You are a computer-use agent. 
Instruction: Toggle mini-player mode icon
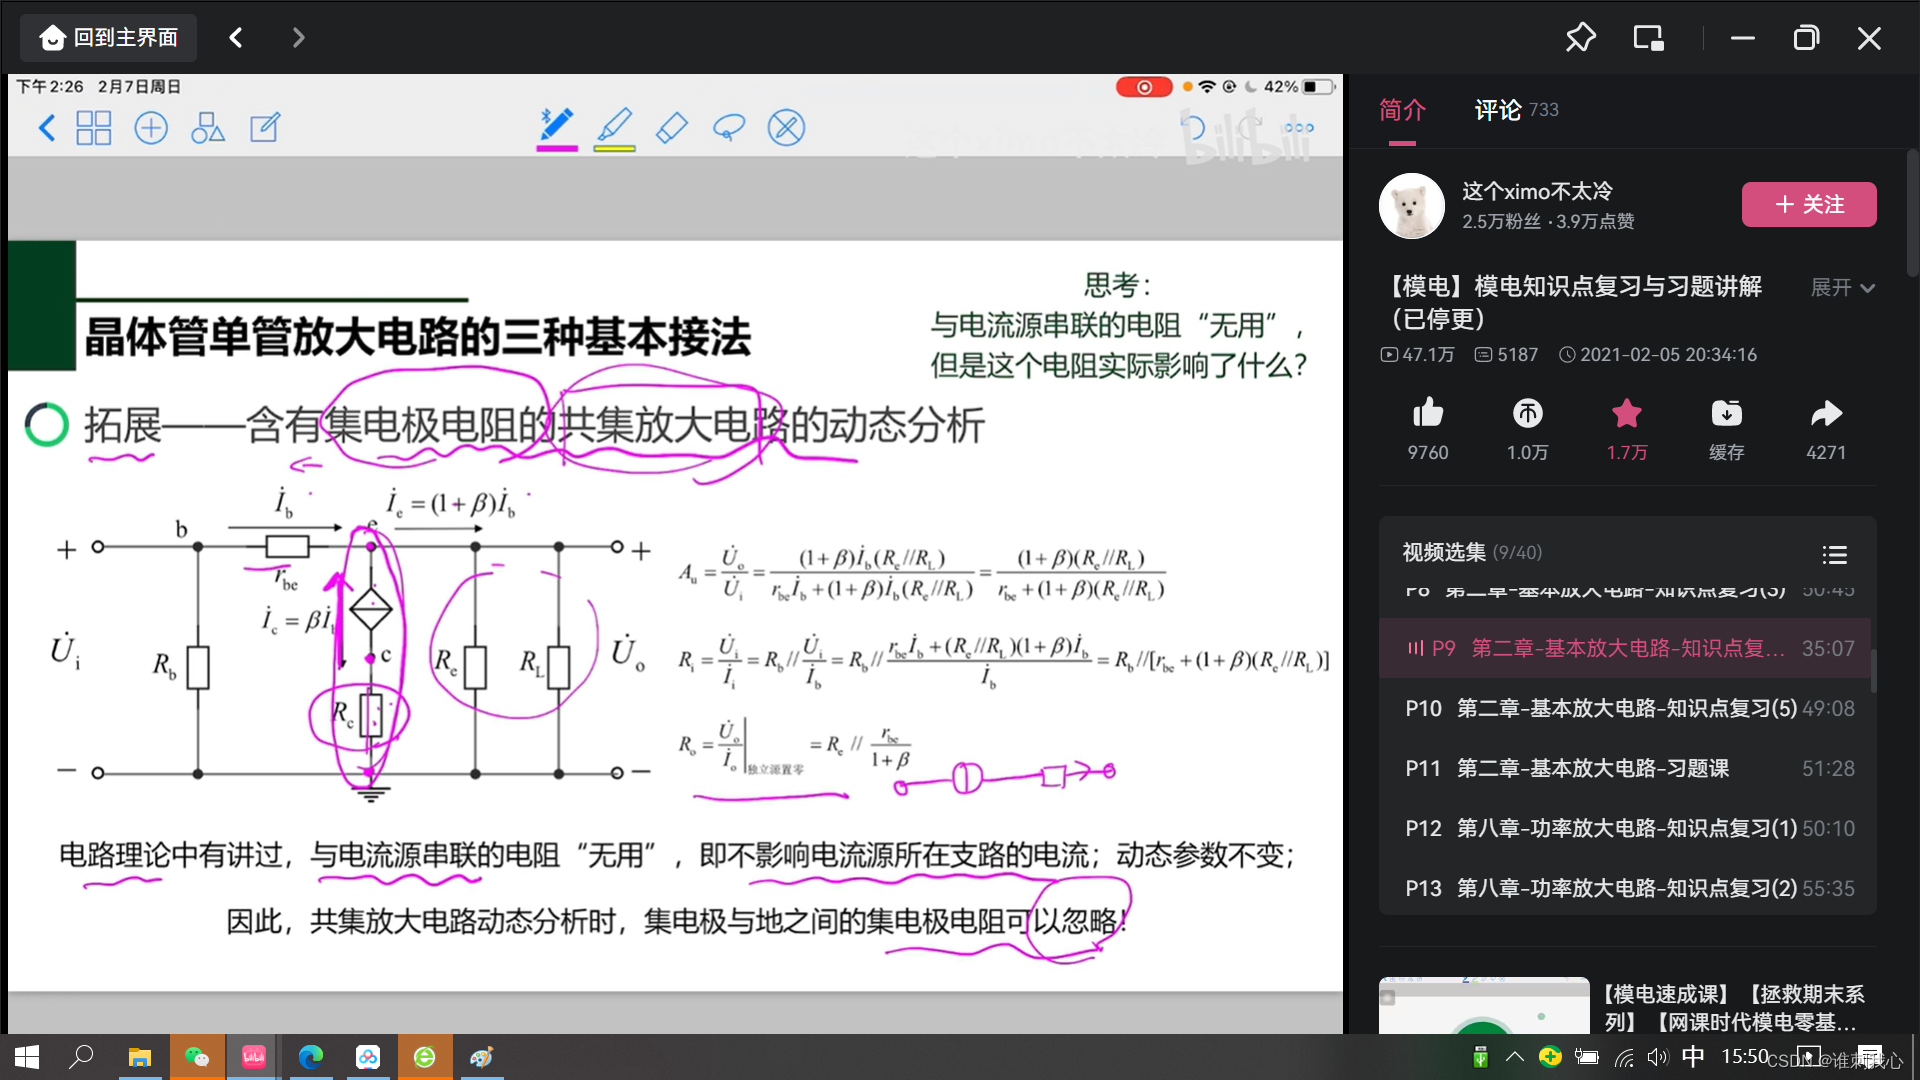click(x=1648, y=38)
